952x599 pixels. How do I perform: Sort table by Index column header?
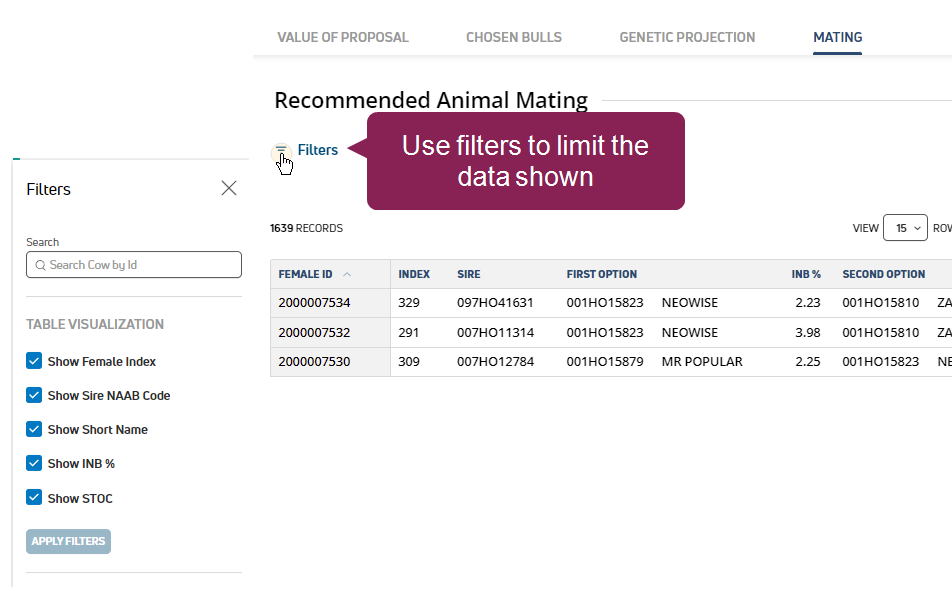tap(414, 274)
